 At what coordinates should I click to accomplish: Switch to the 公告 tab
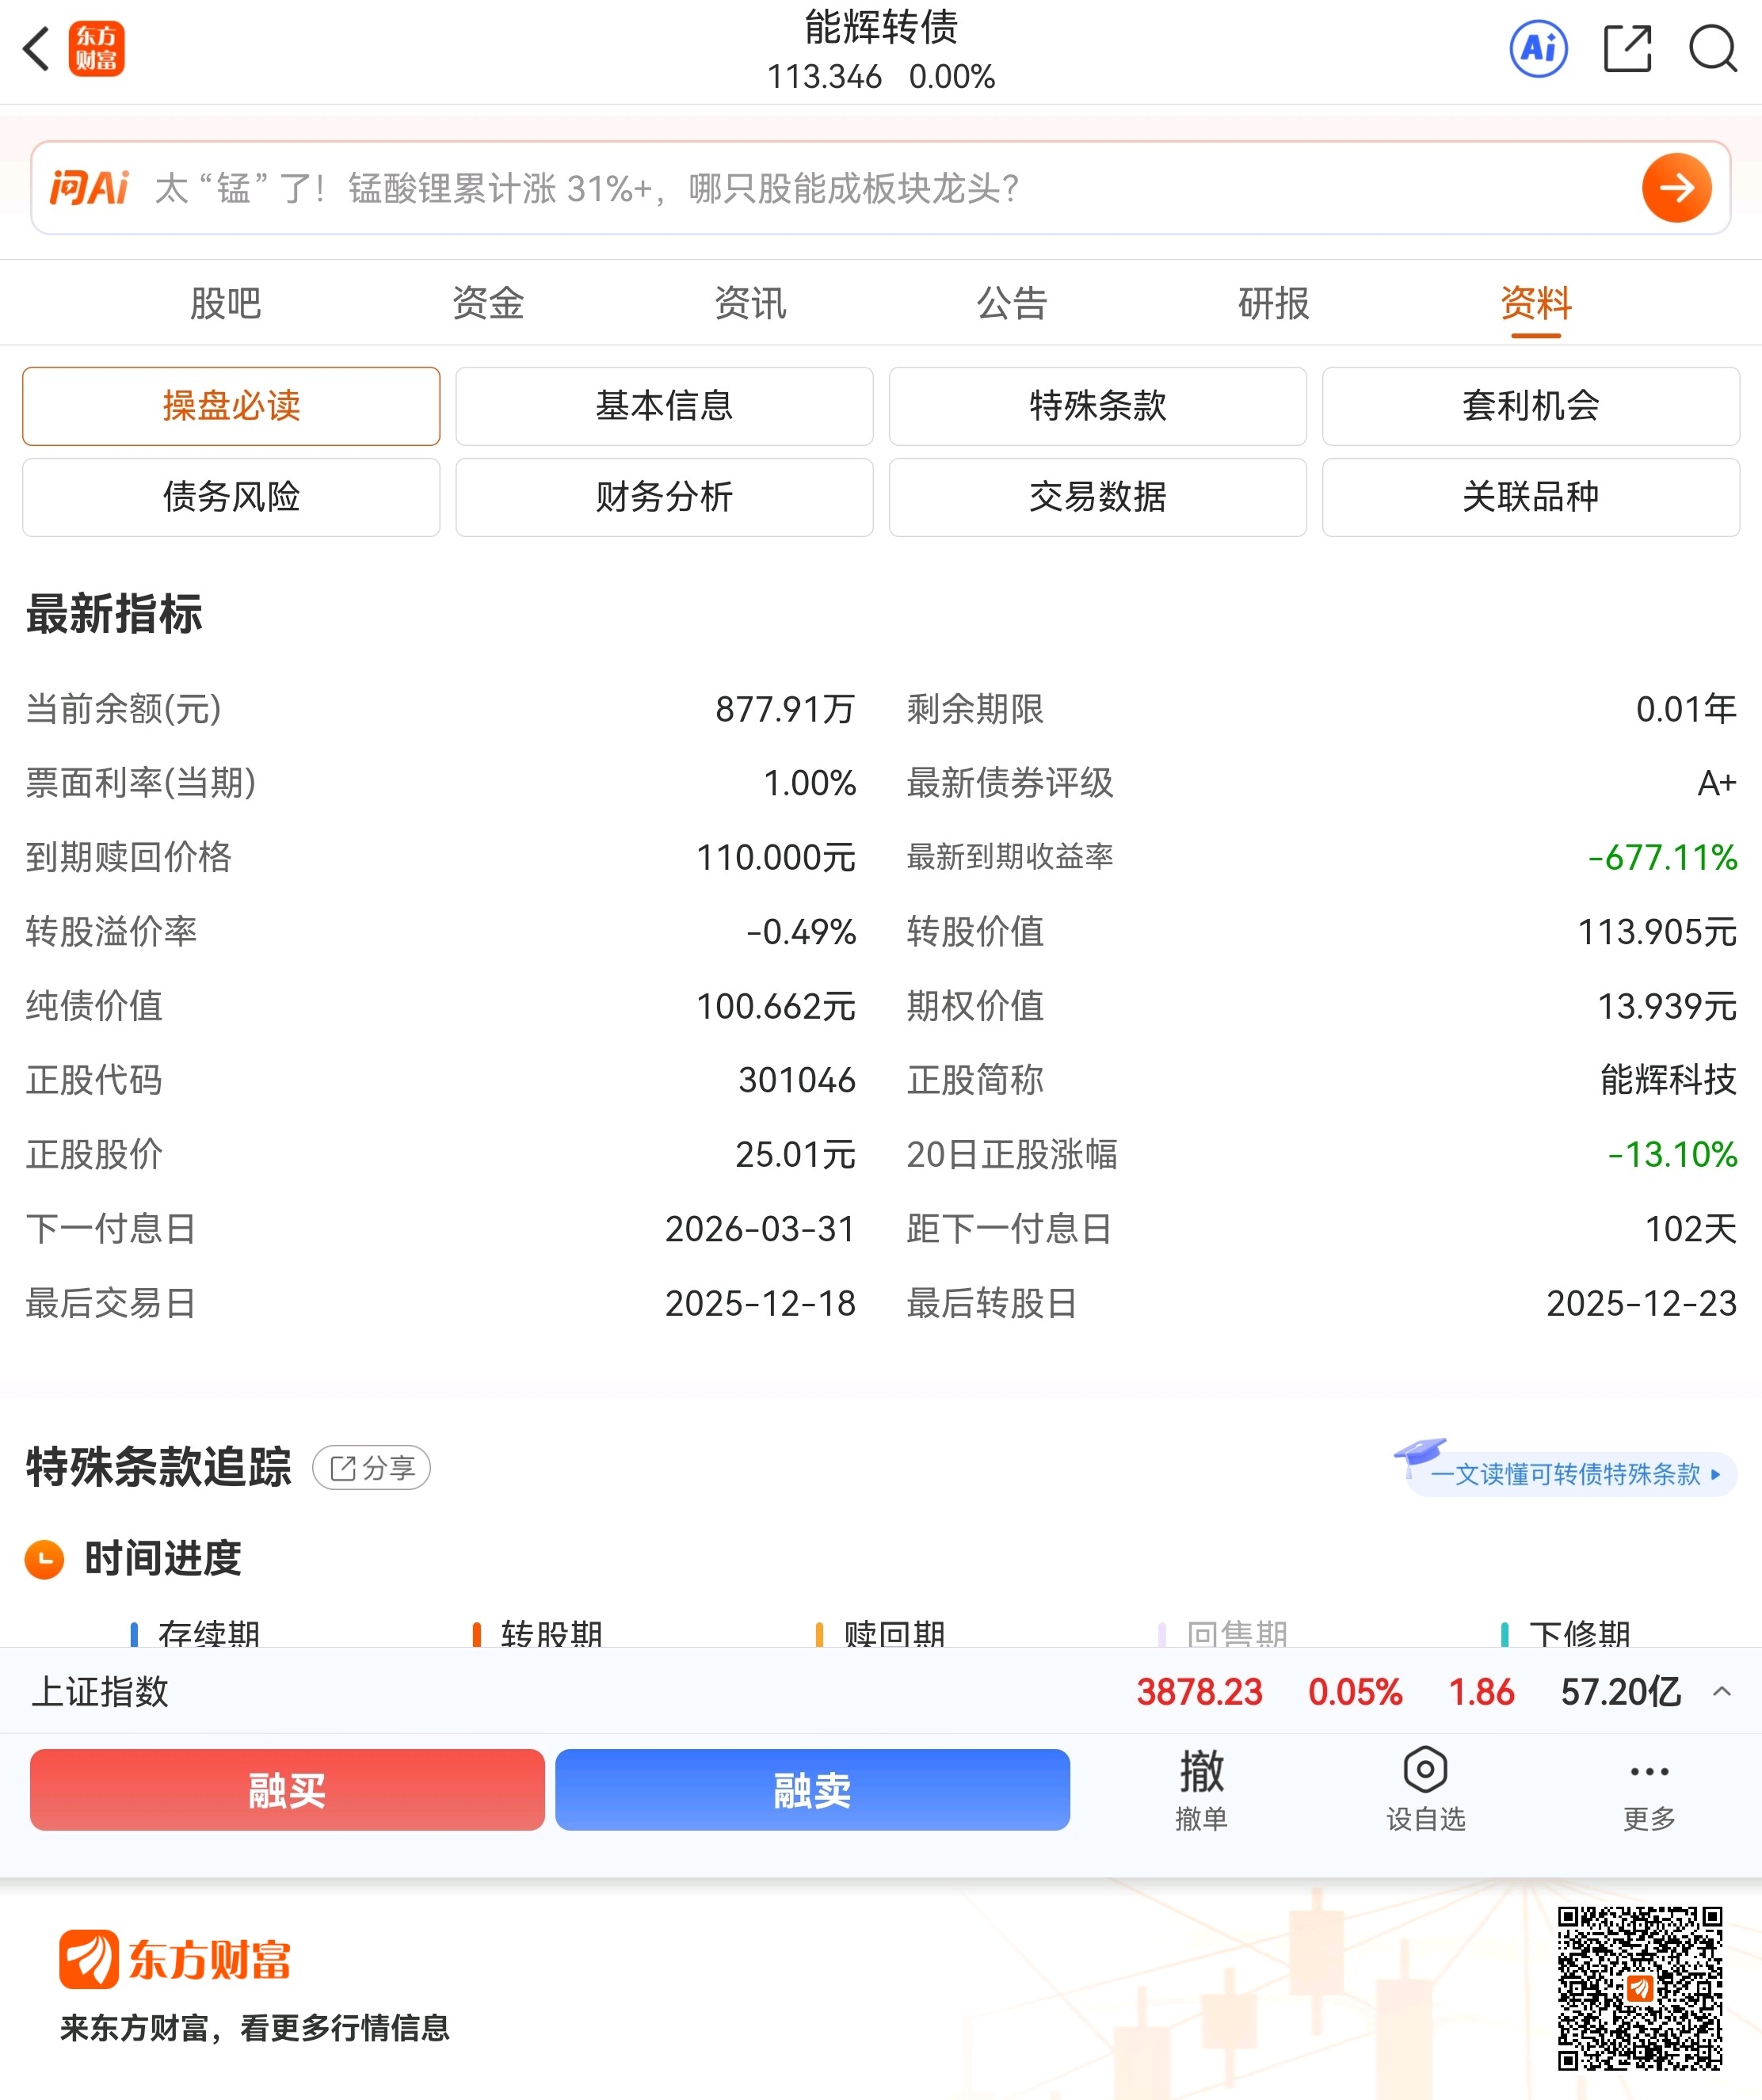[x=1011, y=303]
